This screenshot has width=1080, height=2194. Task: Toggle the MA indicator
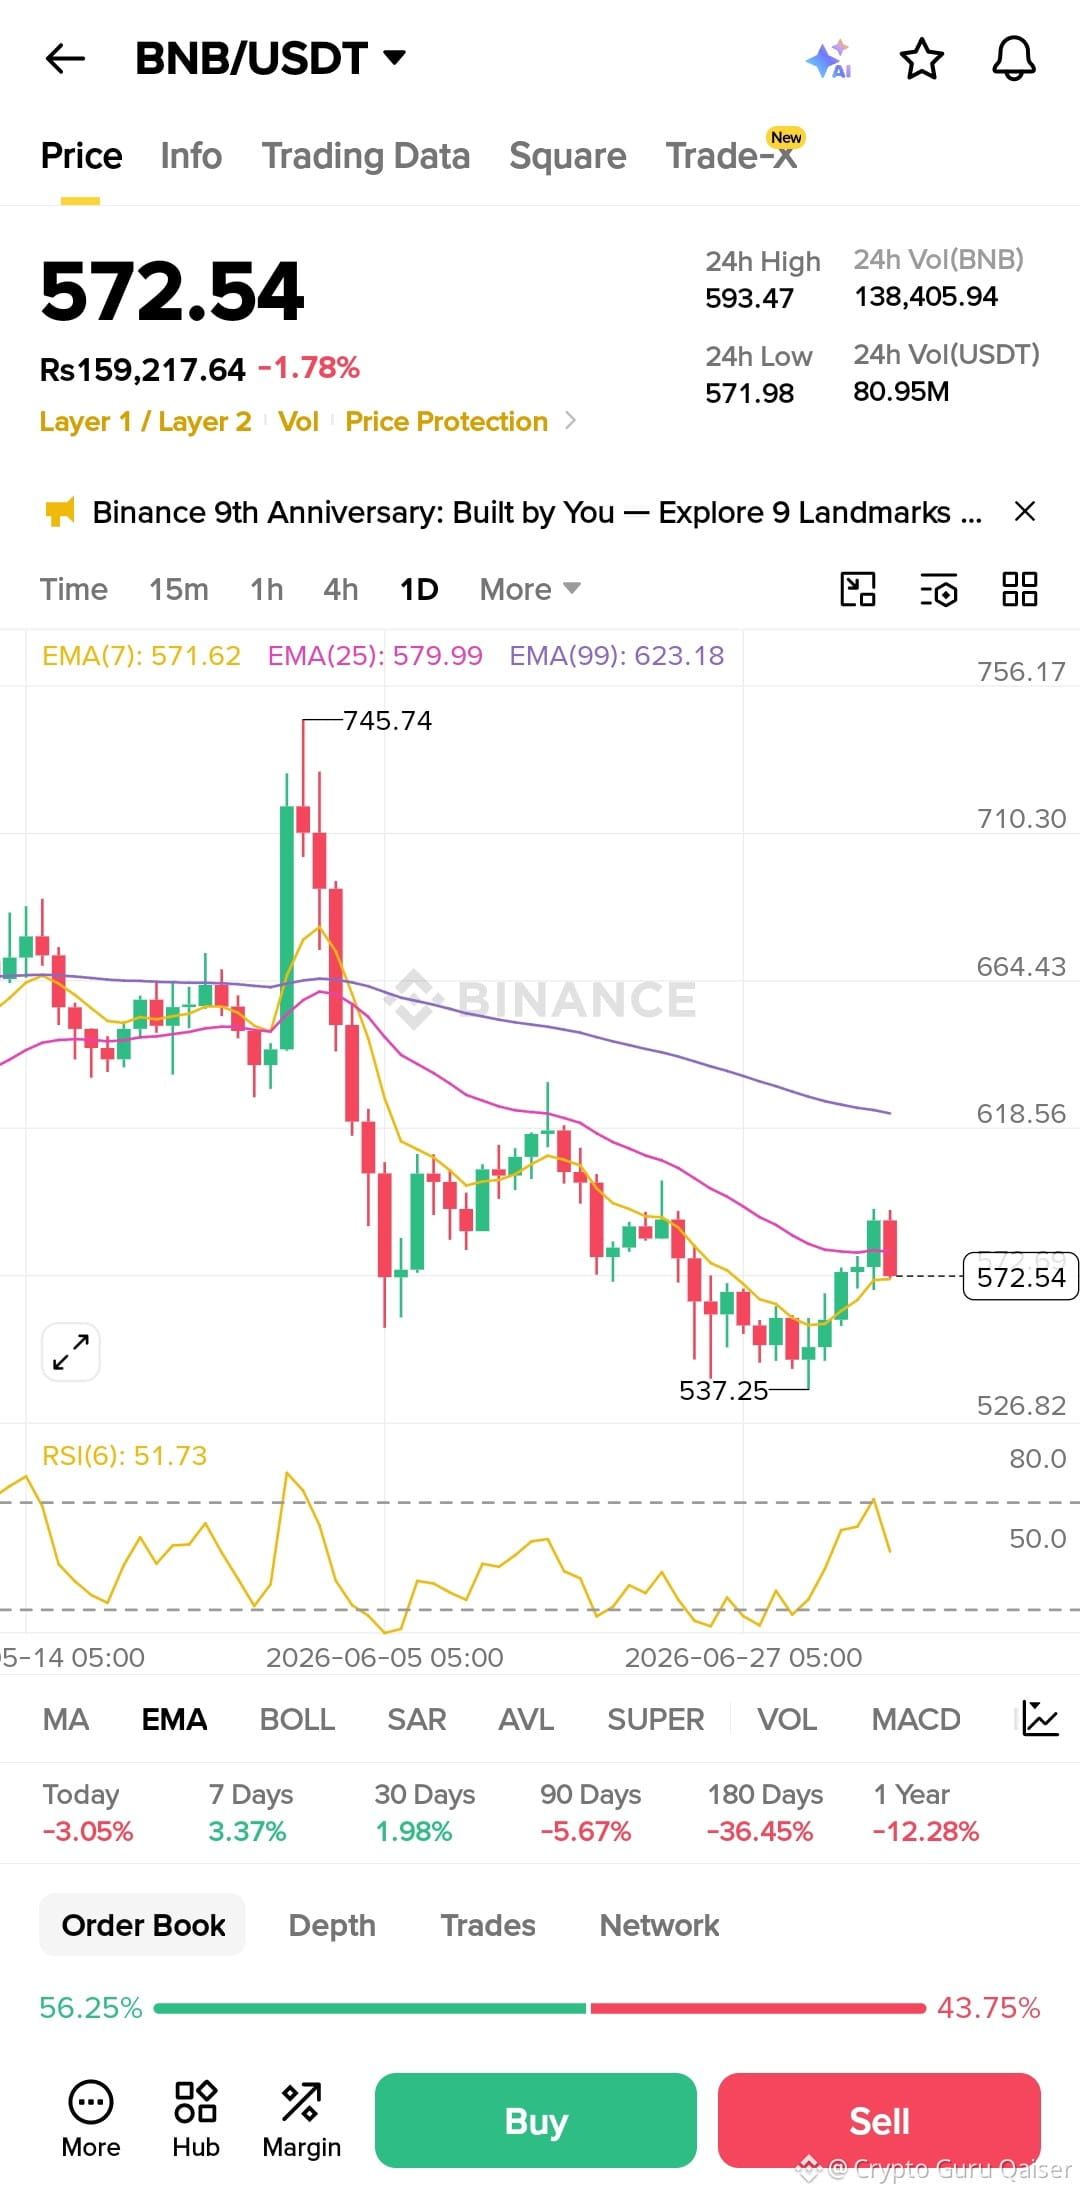66,1719
